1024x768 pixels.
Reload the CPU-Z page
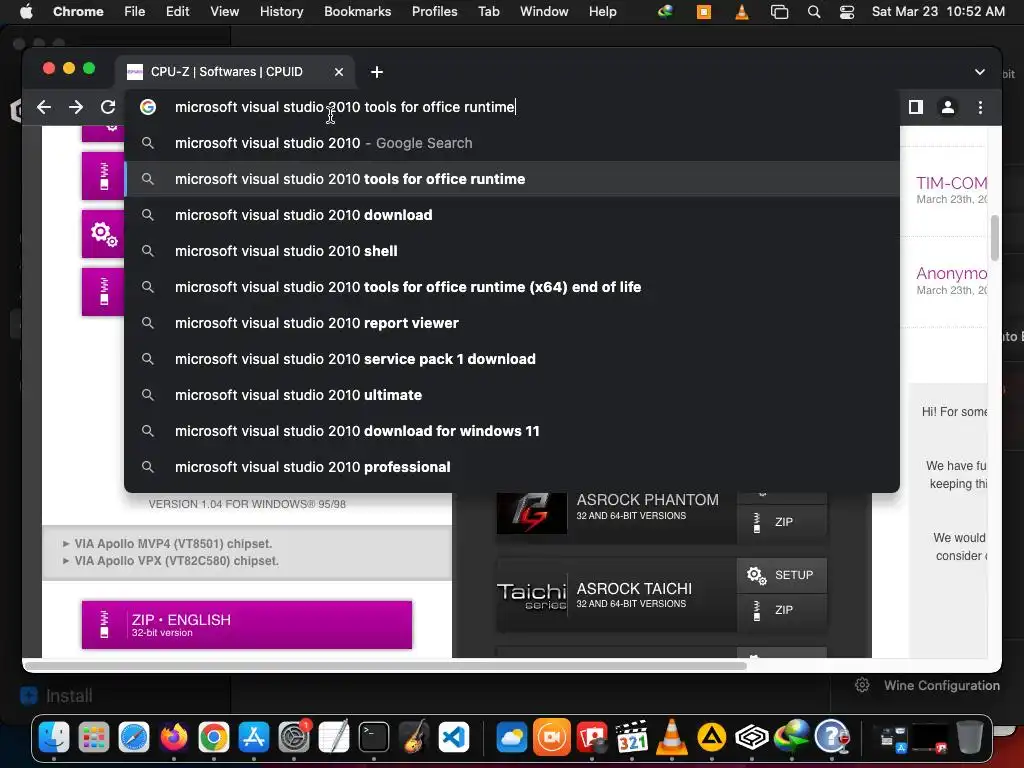coord(108,107)
